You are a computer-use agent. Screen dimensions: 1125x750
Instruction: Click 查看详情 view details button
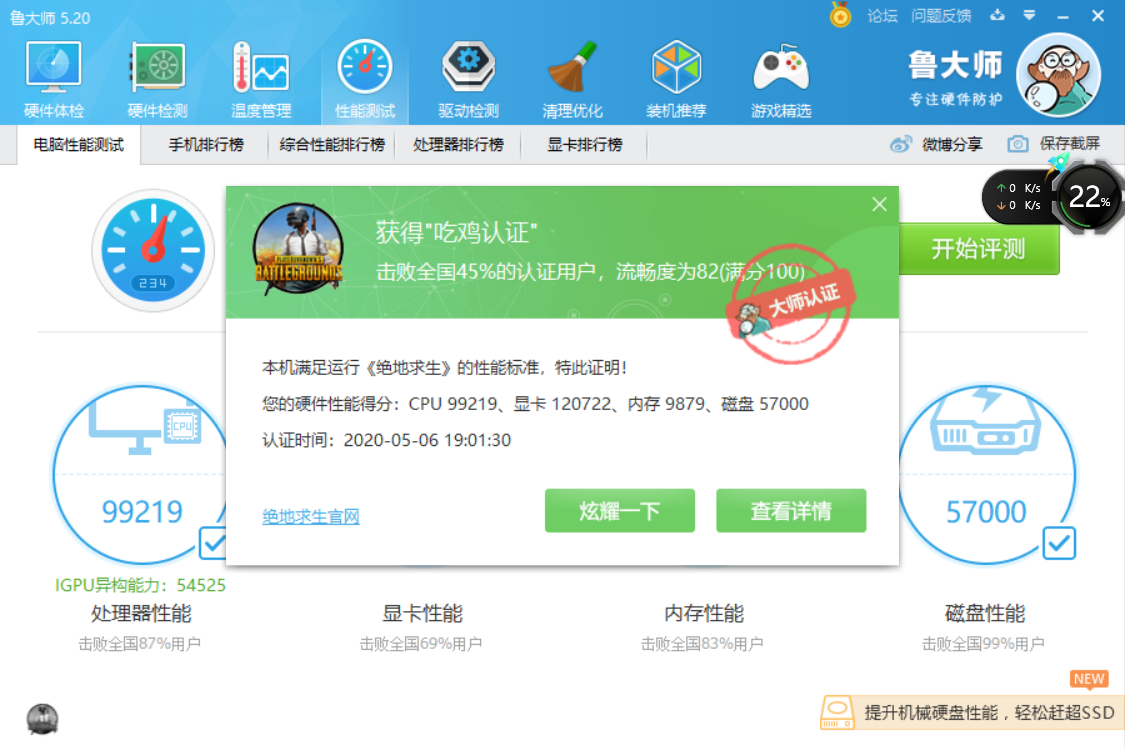(791, 511)
